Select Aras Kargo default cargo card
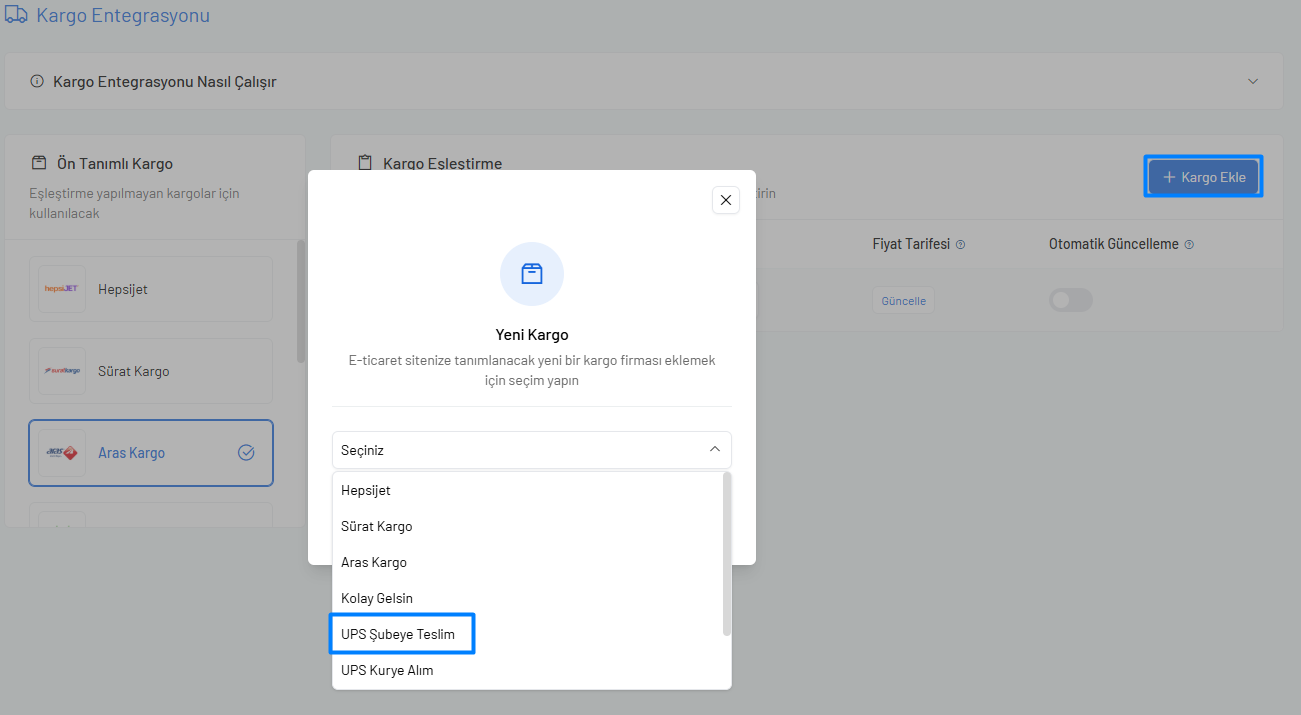 [x=151, y=453]
